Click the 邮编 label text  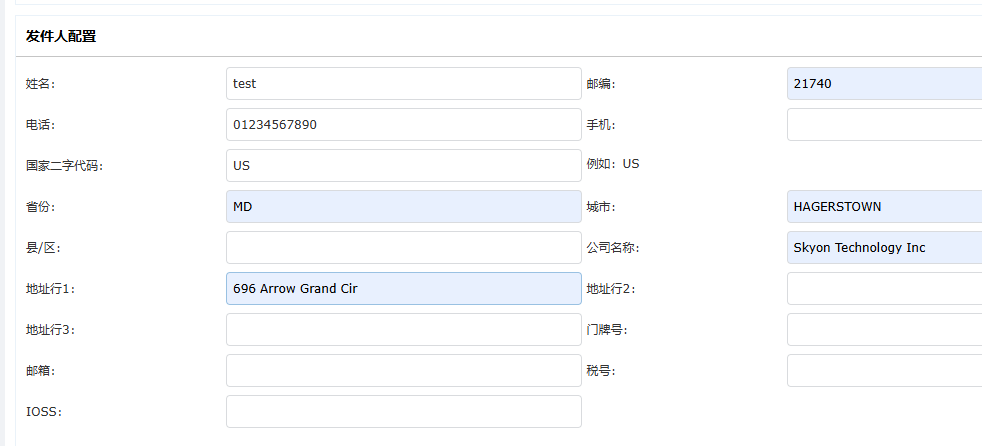[x=601, y=84]
